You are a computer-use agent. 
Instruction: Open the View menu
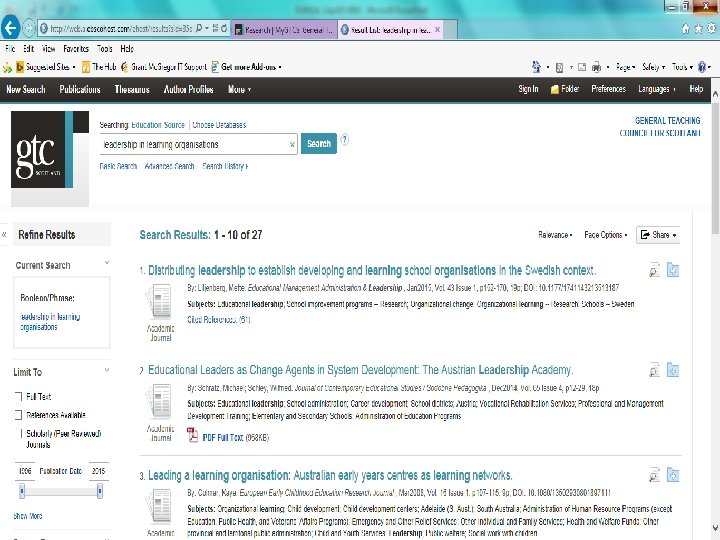[x=48, y=48]
